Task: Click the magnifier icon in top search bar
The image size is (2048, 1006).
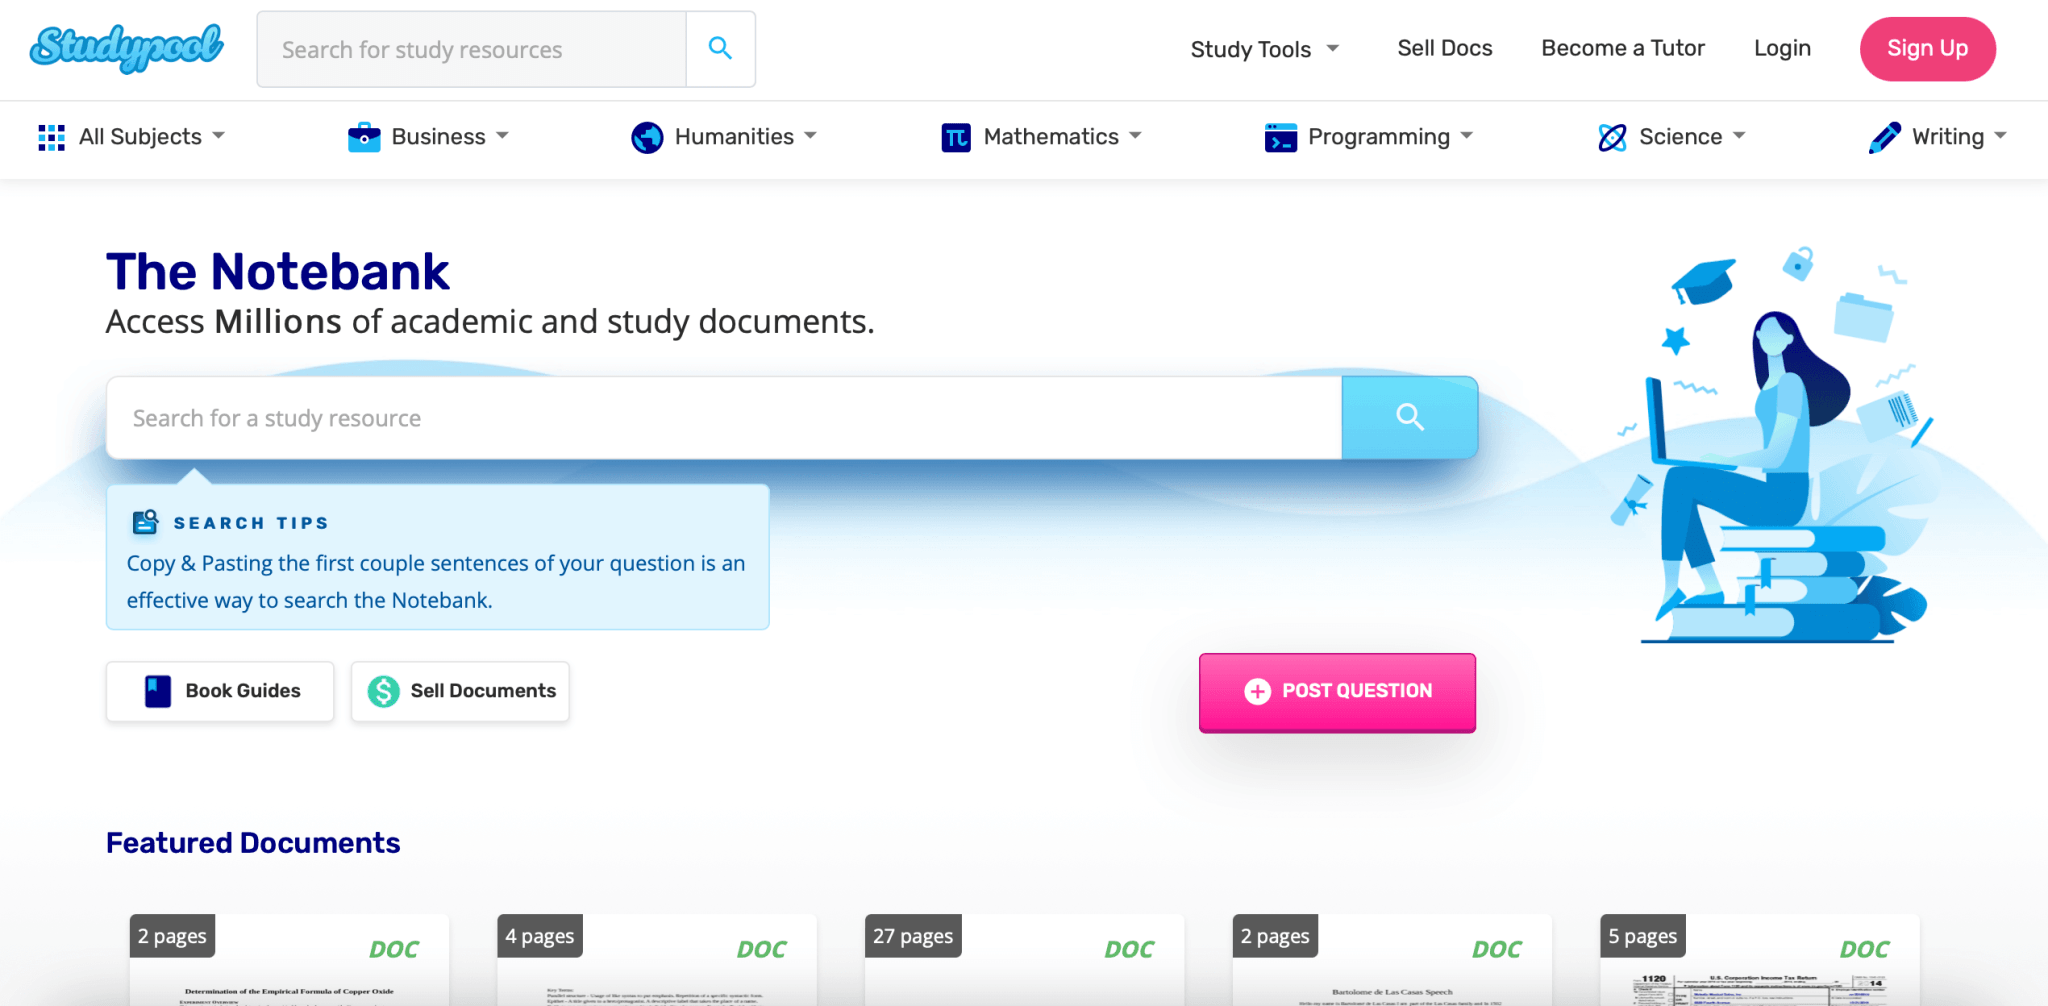Action: [x=719, y=47]
